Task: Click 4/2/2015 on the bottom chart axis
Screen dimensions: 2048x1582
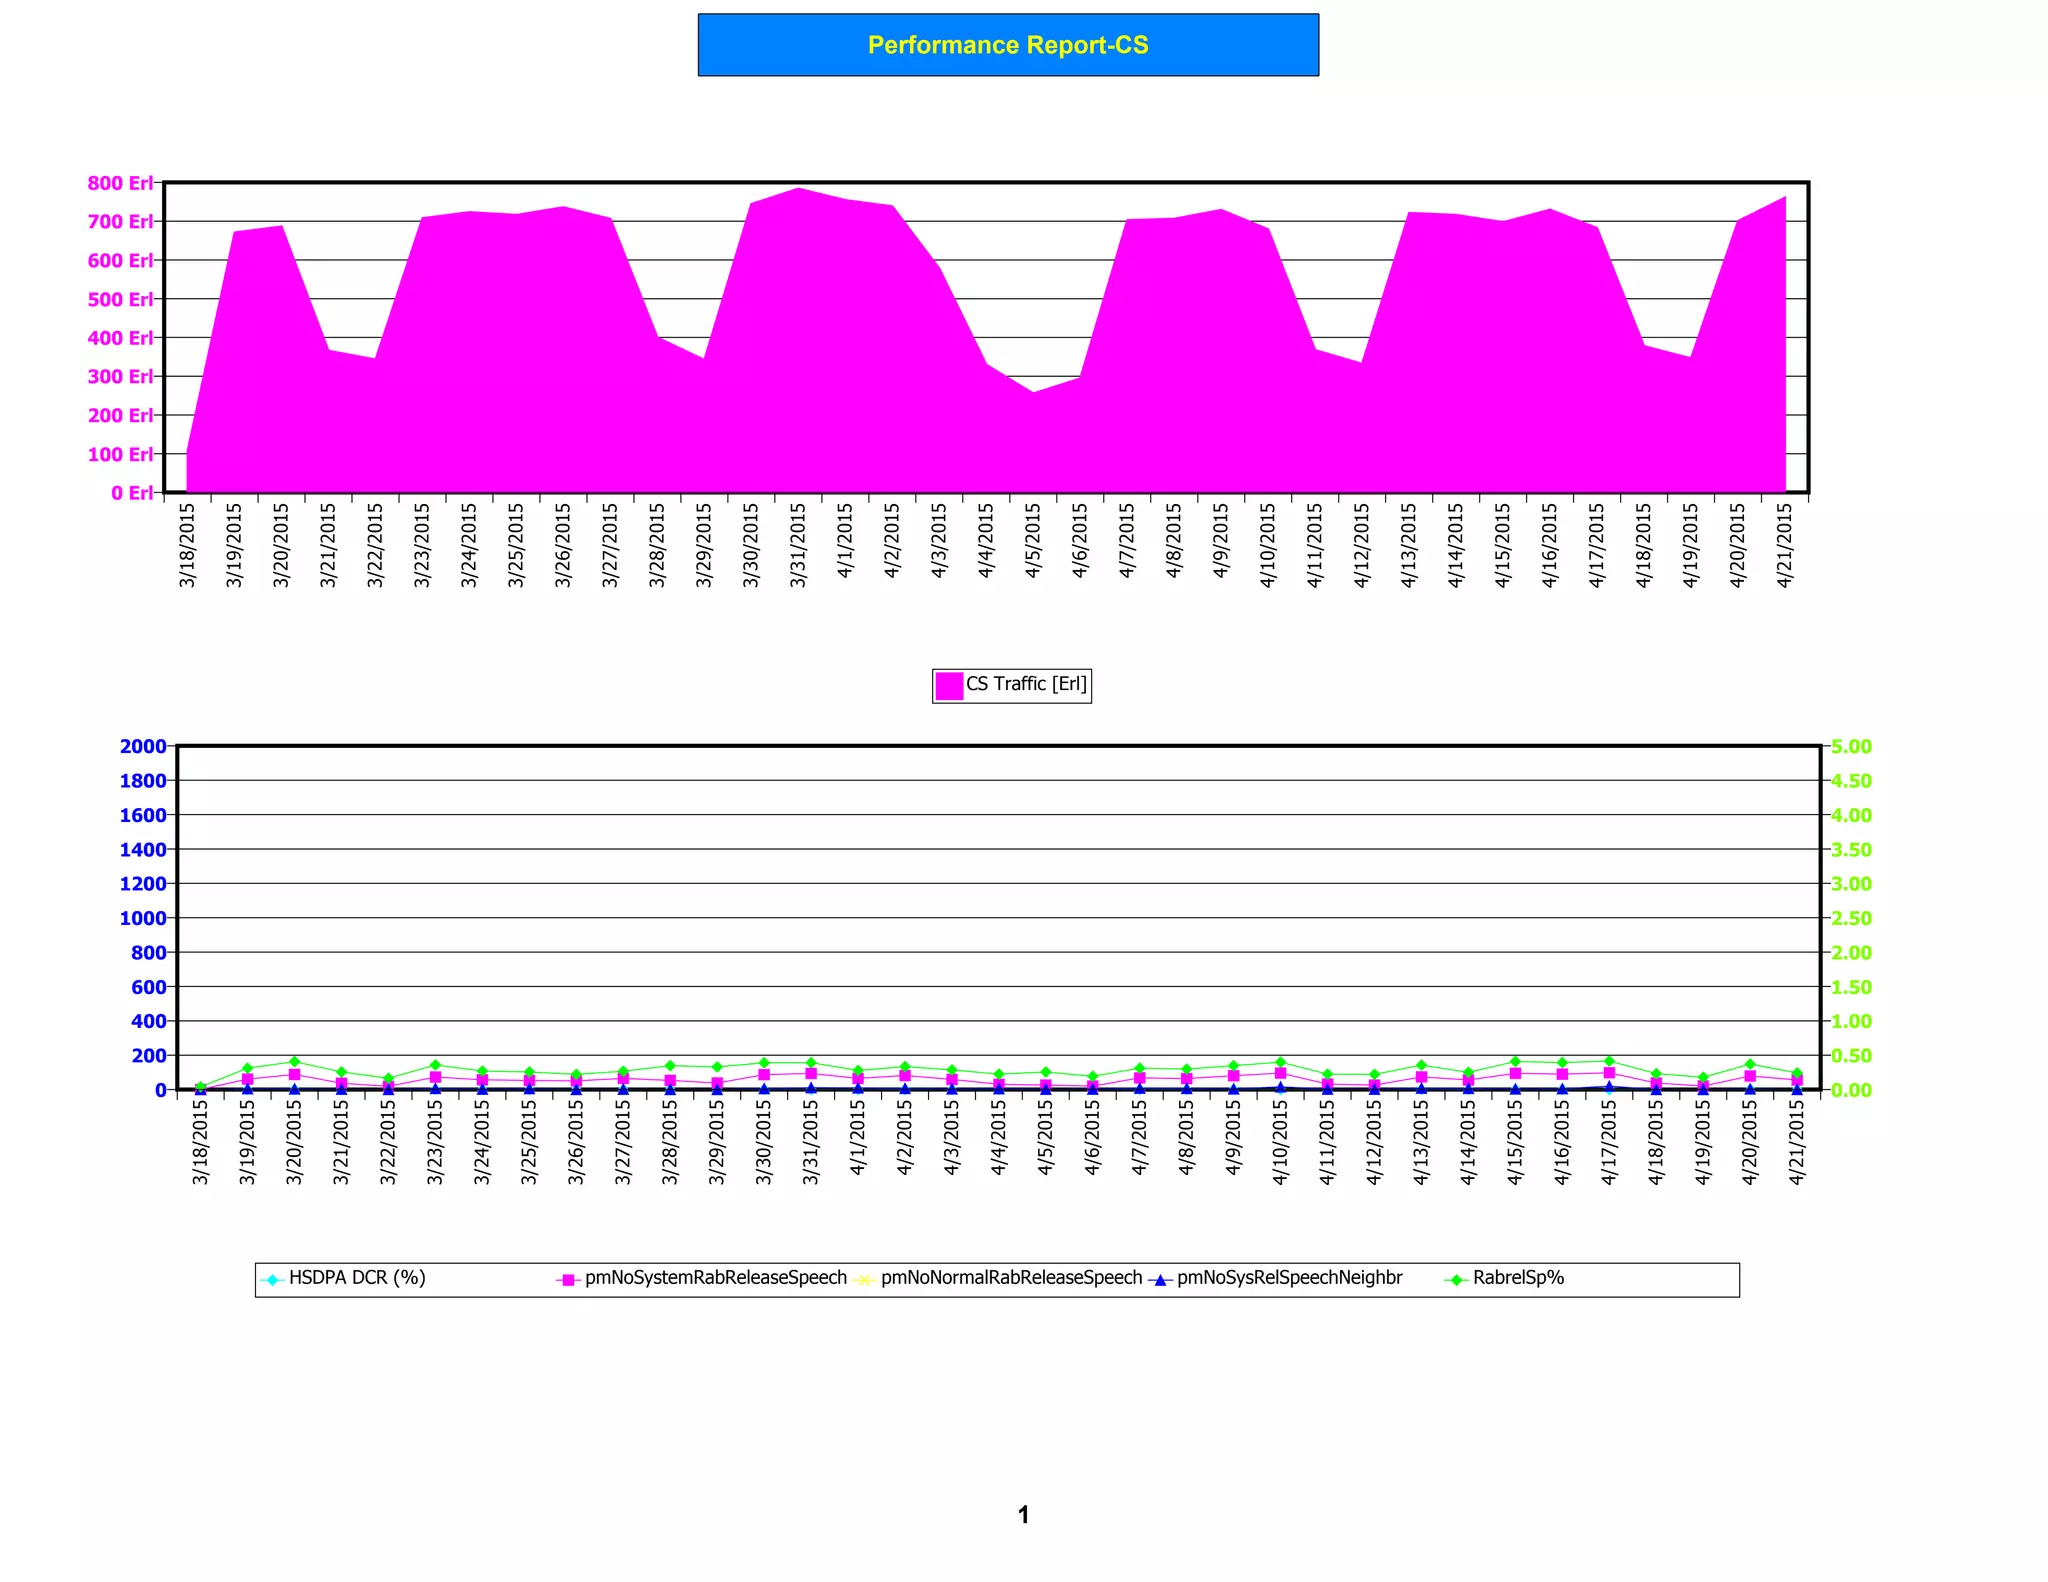Action: pos(905,1138)
